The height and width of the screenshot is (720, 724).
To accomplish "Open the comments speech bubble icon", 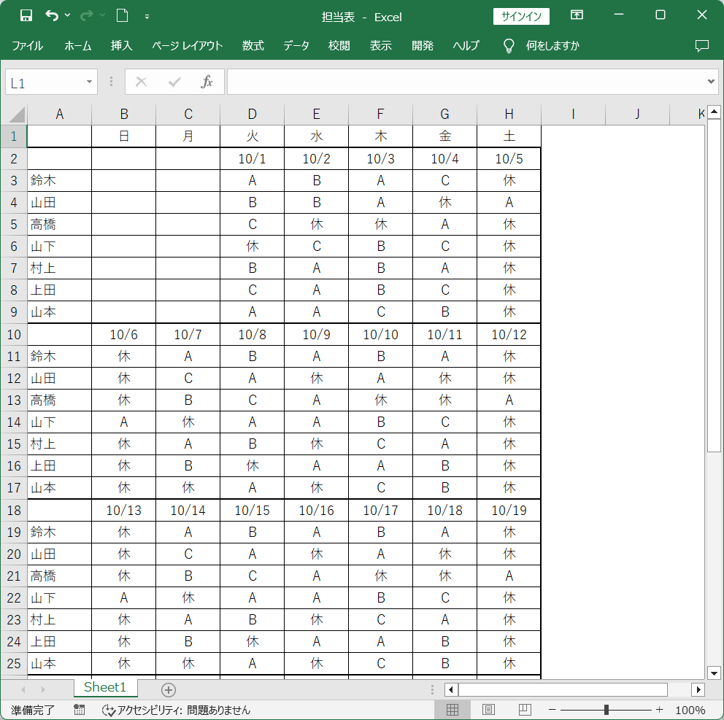I will 701,46.
